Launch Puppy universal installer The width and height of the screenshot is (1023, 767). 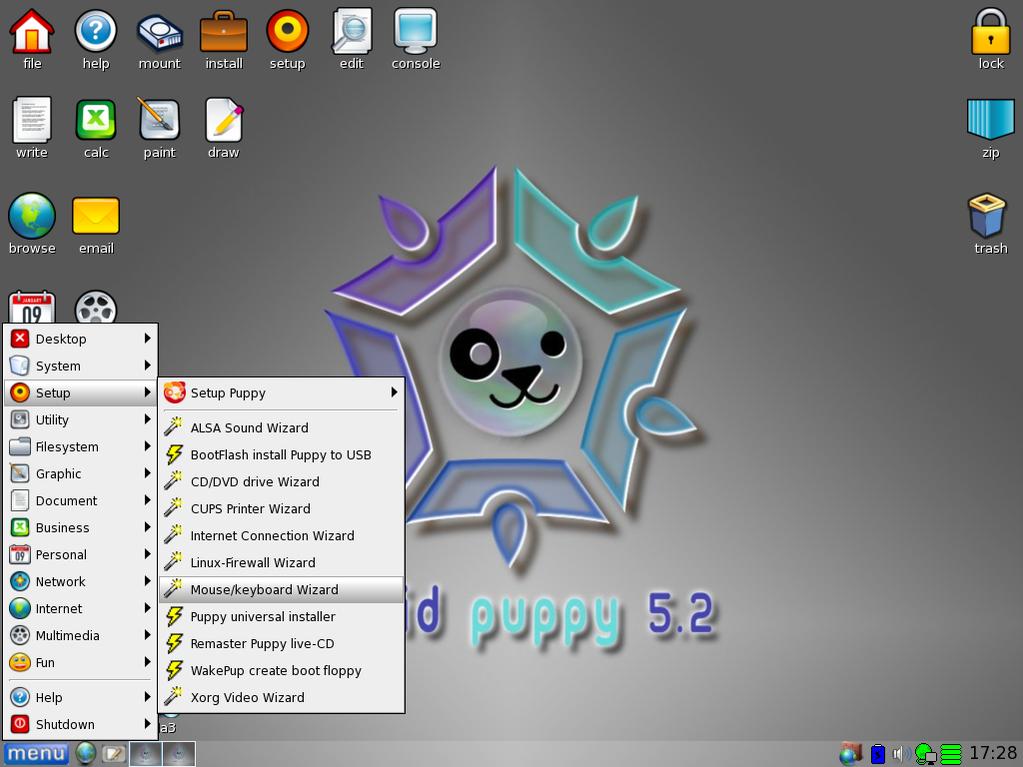(281, 616)
